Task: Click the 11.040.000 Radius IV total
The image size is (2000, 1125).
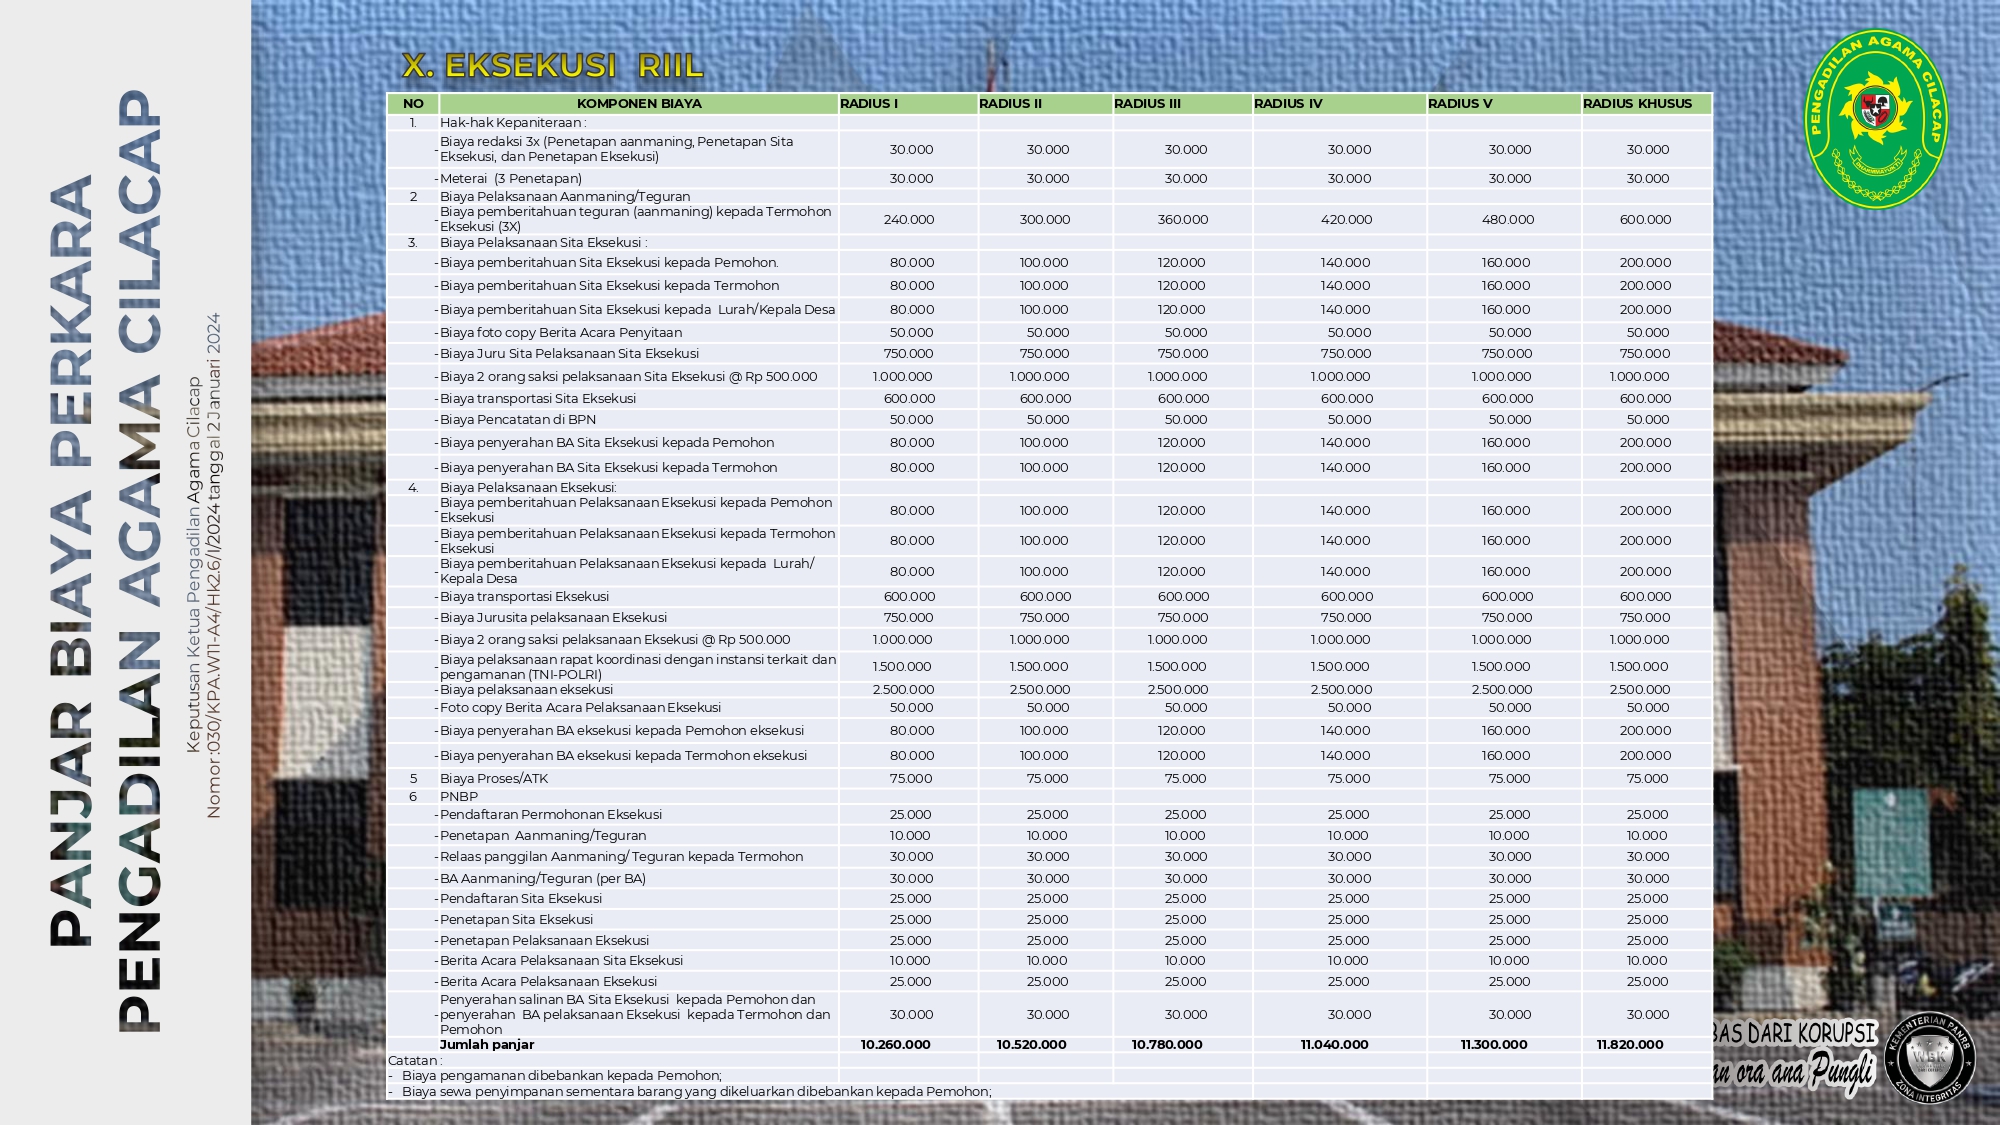Action: pyautogui.click(x=1335, y=1044)
